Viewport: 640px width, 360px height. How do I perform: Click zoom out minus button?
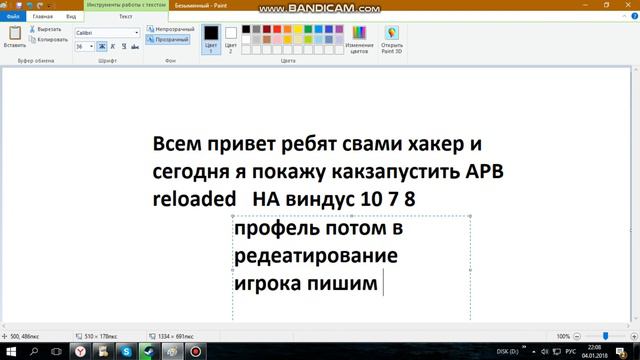click(577, 336)
